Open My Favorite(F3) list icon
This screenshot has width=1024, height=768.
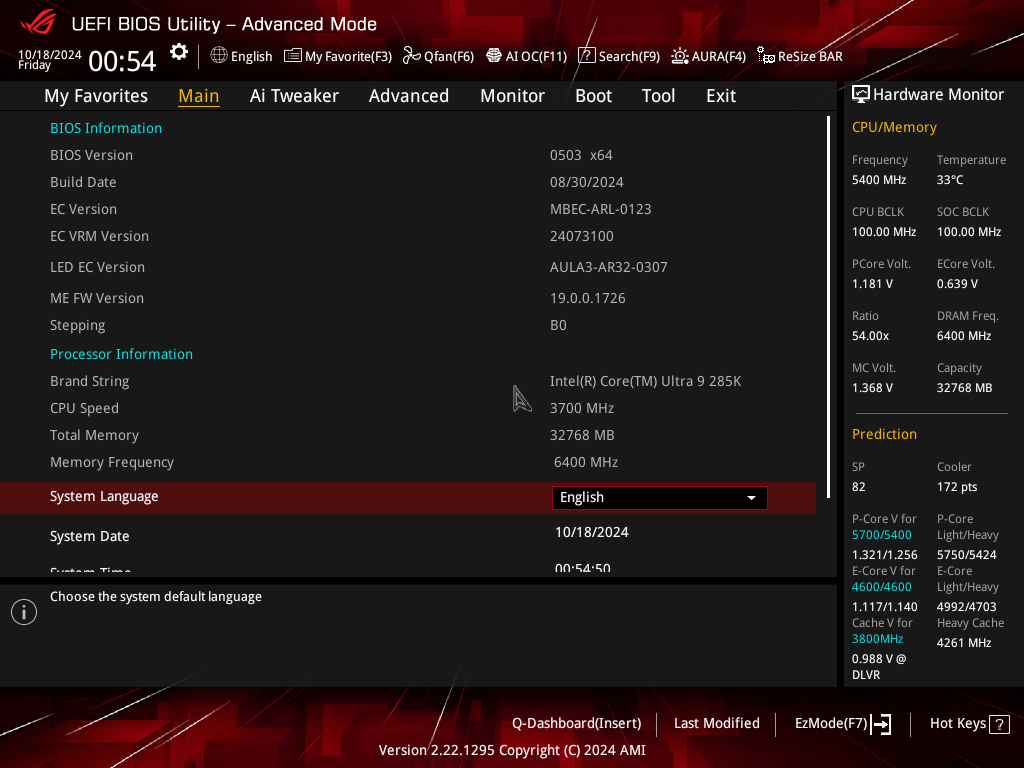point(293,56)
